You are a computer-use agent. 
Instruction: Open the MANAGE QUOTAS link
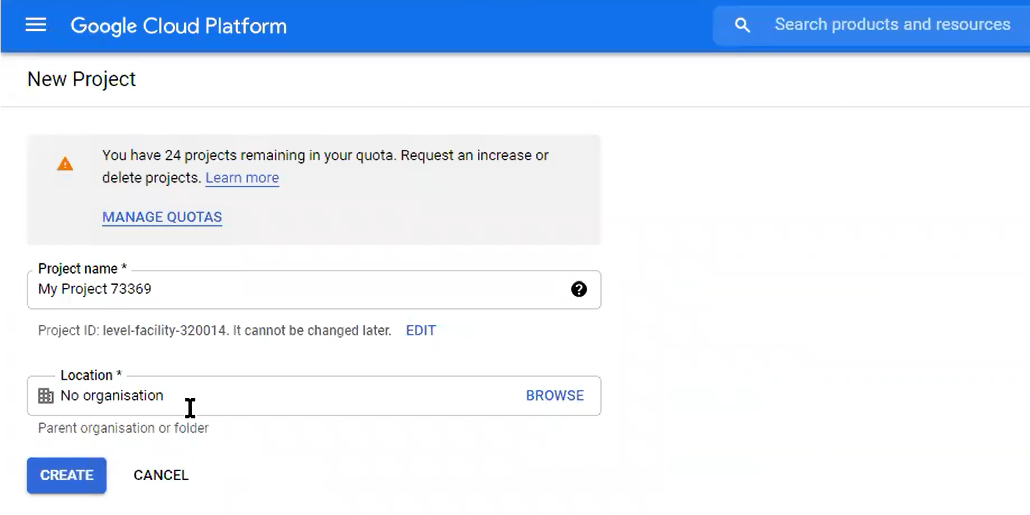point(162,217)
